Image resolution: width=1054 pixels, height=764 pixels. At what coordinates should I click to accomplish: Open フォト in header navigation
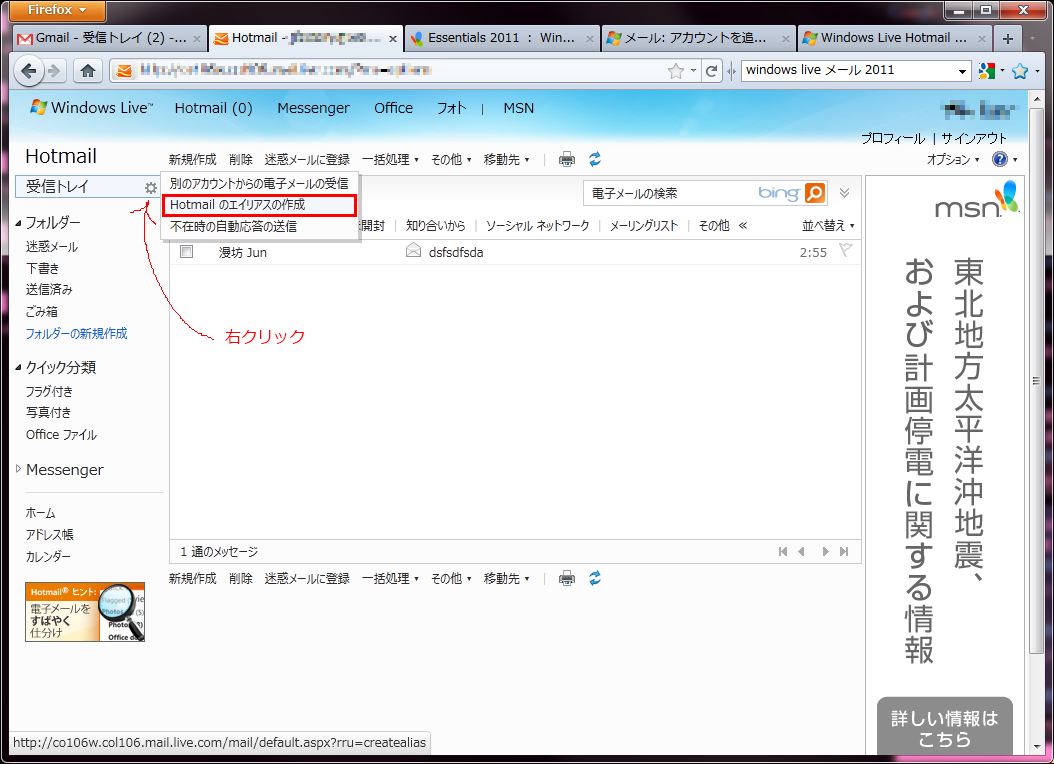point(451,108)
